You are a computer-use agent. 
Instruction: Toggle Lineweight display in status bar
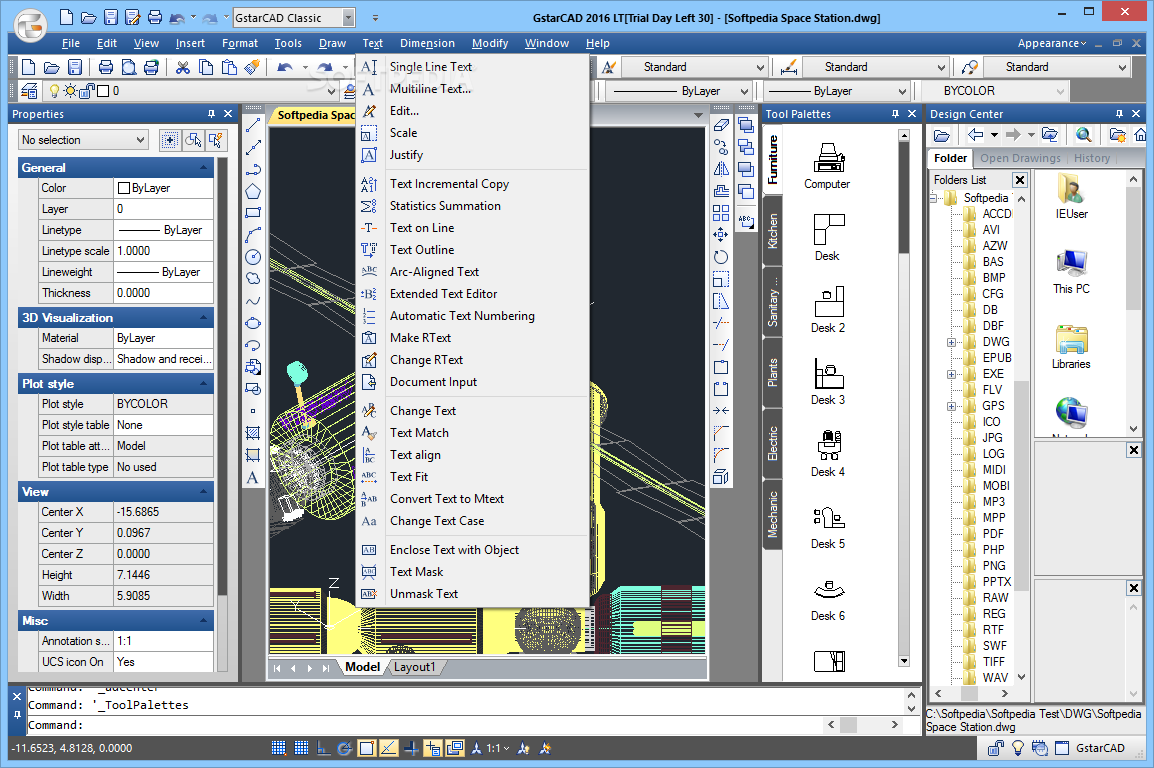click(x=411, y=748)
